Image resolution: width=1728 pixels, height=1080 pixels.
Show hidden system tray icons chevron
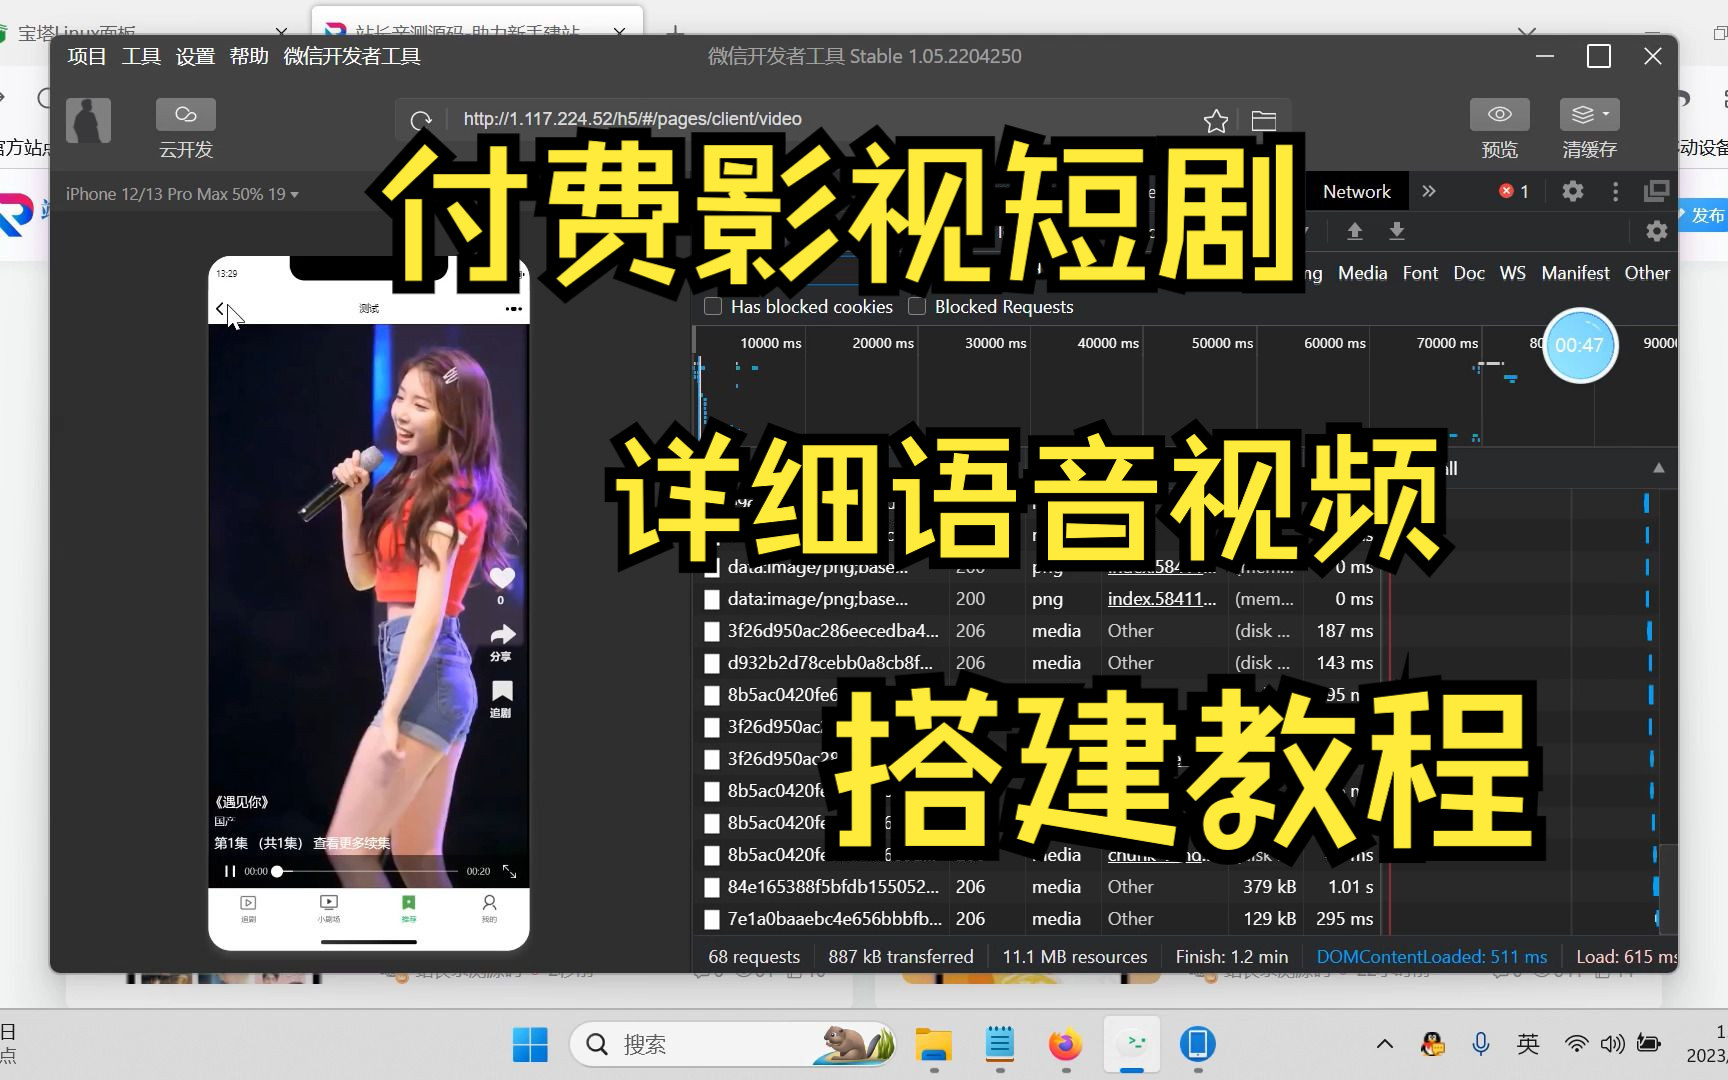1385,1045
